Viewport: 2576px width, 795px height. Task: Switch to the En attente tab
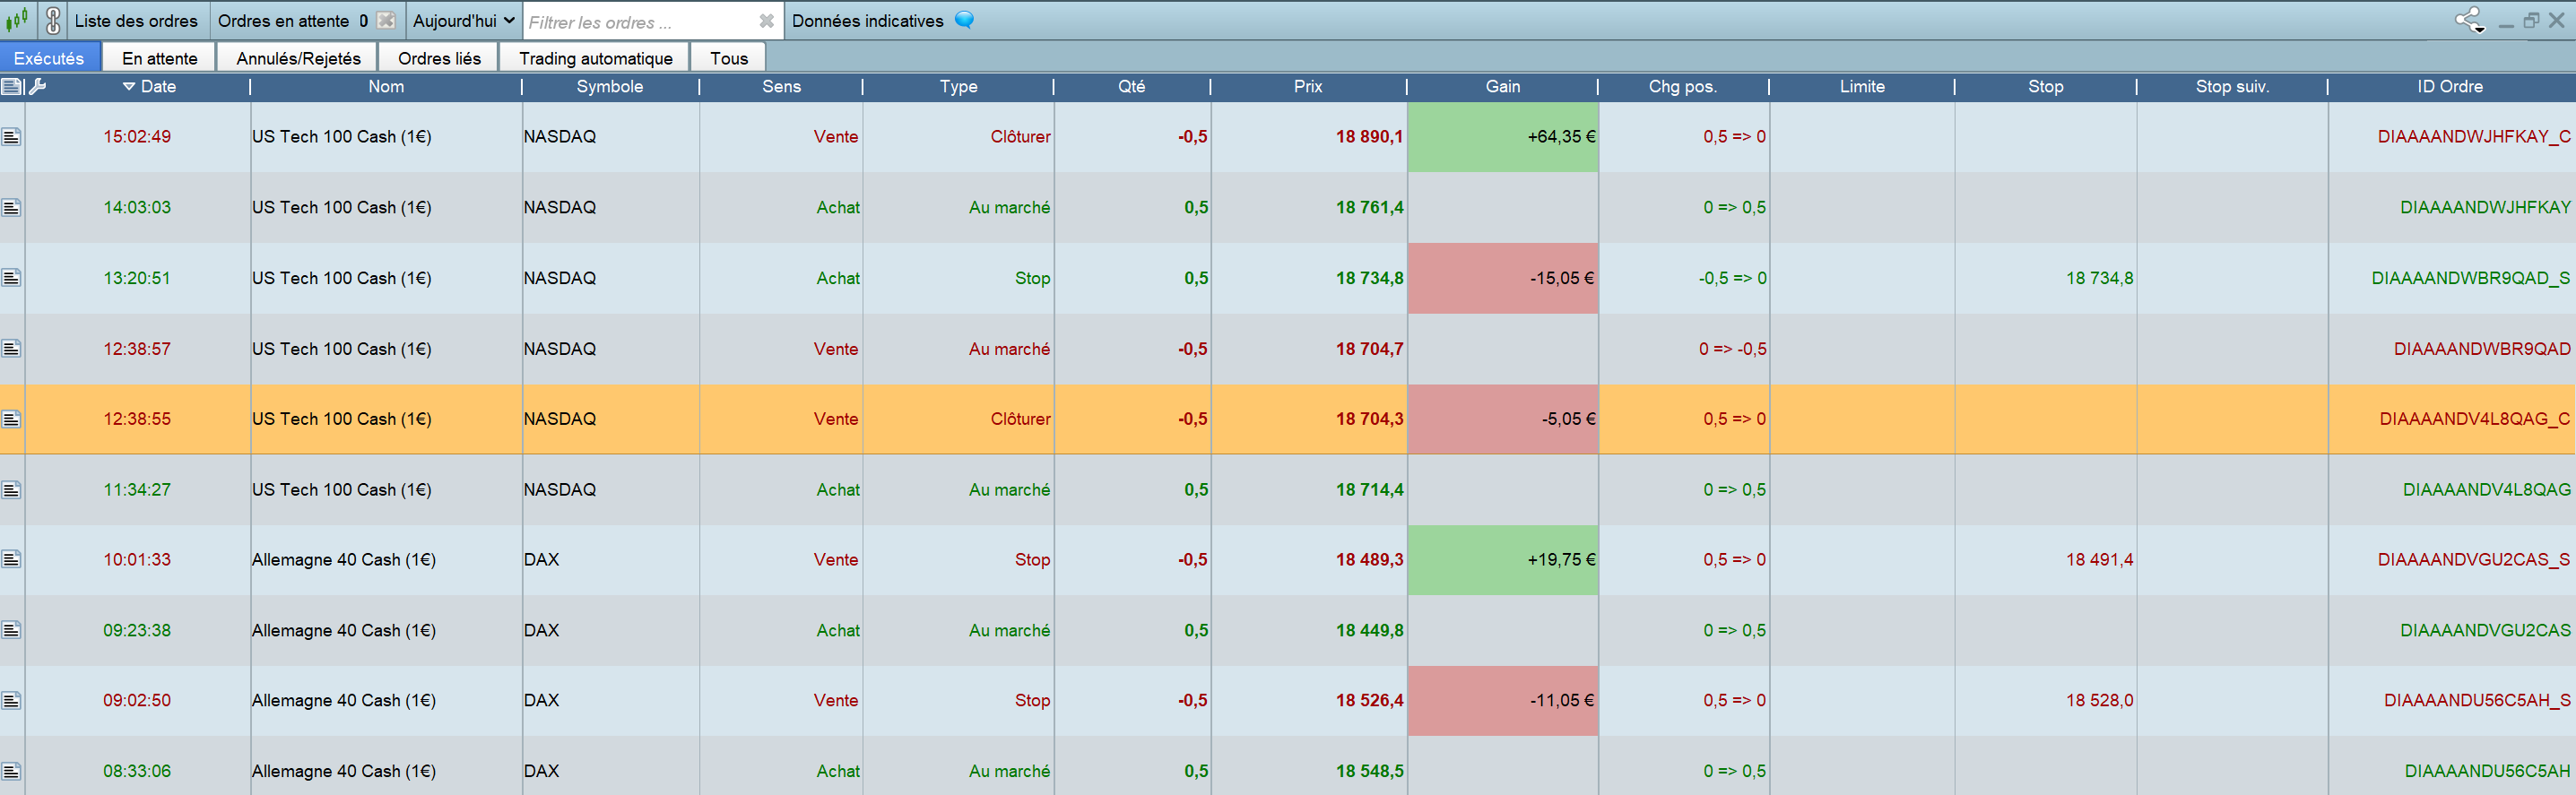pos(160,58)
